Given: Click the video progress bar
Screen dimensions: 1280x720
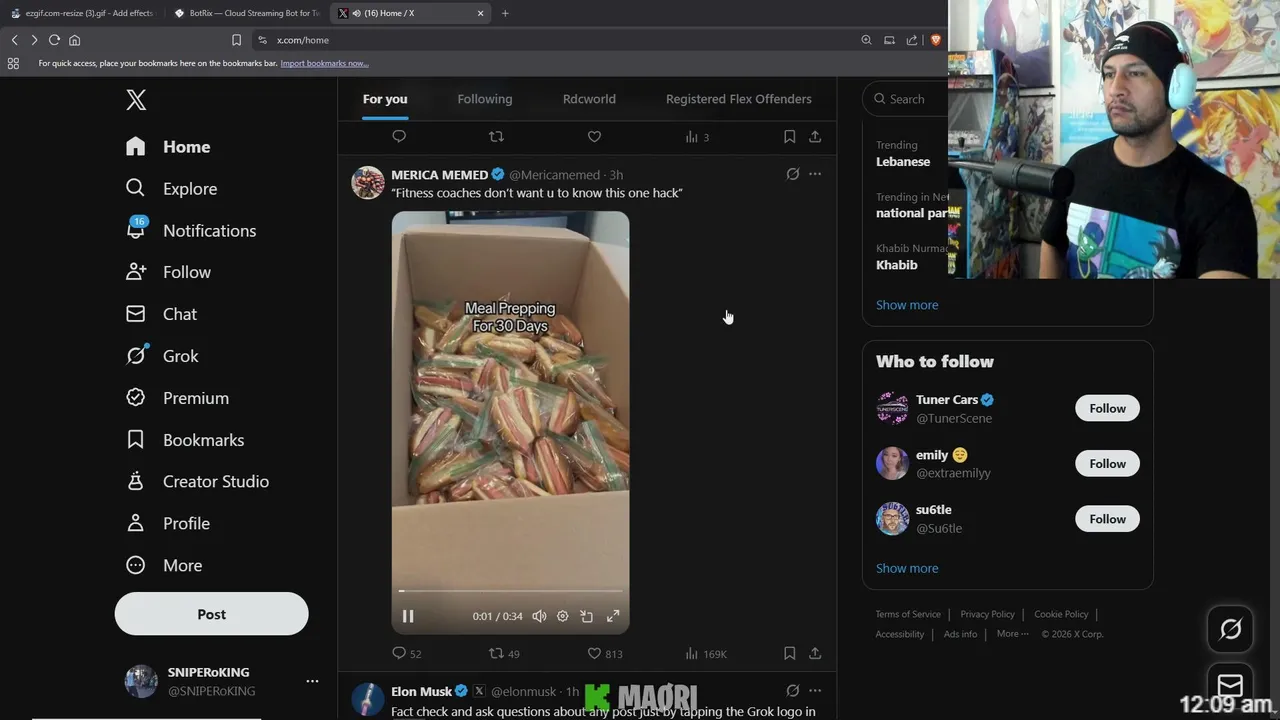Looking at the screenshot, I should pyautogui.click(x=510, y=591).
